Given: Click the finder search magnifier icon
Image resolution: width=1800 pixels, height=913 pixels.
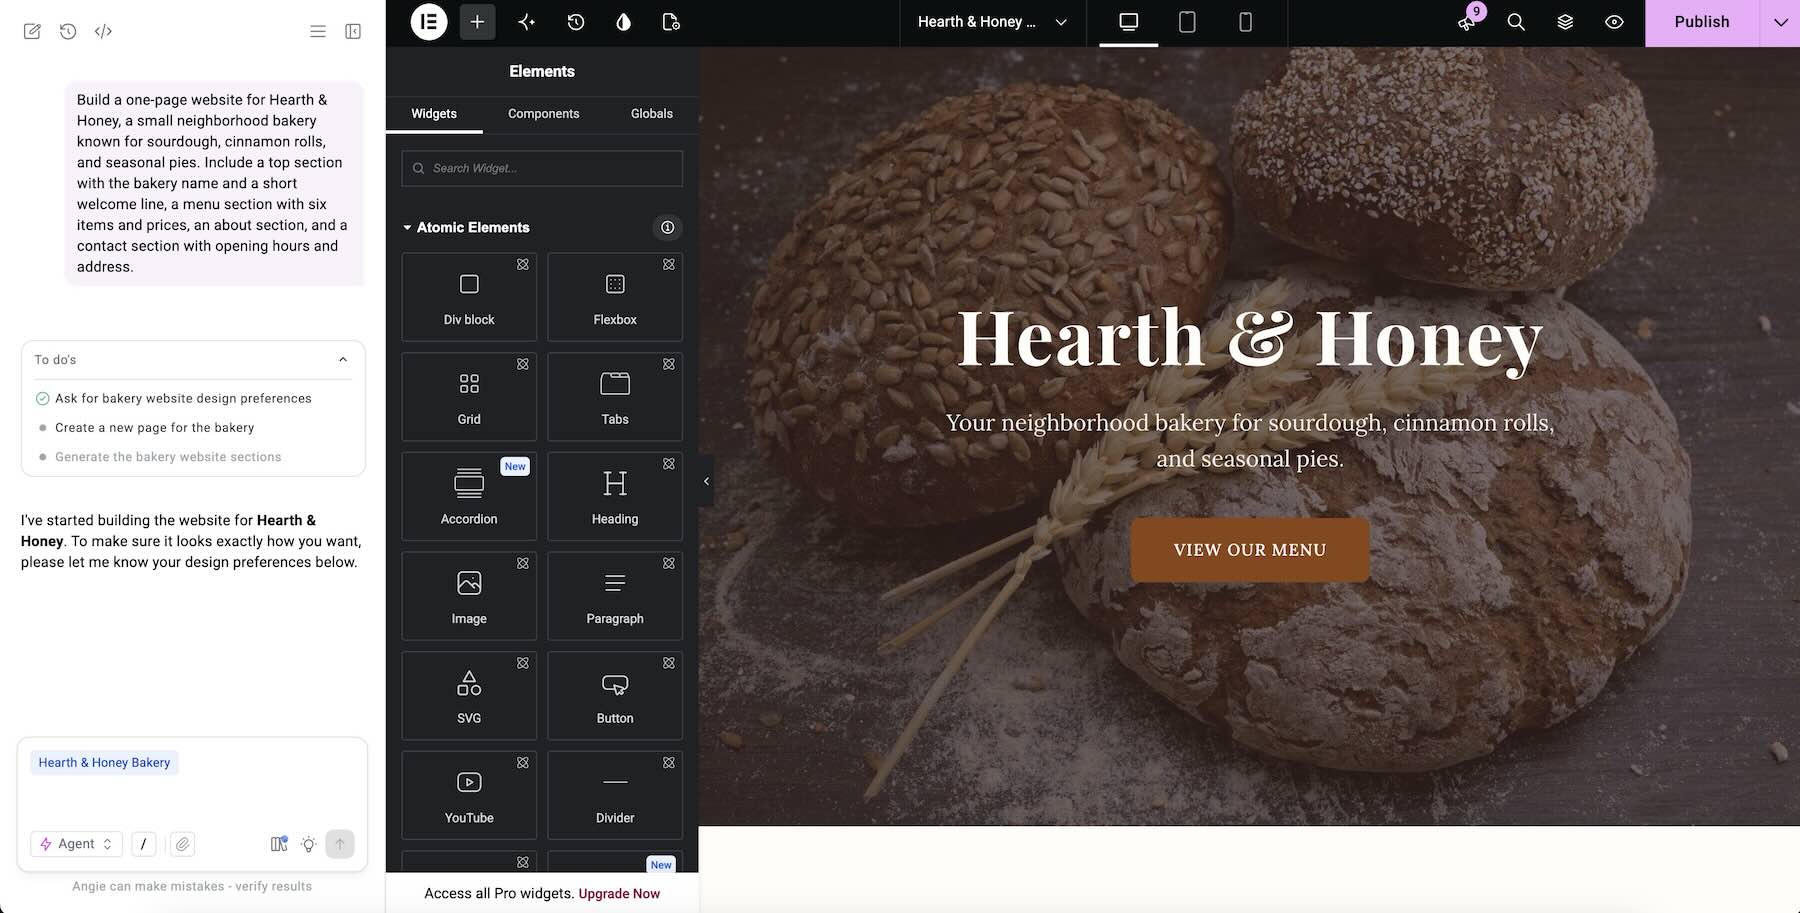Looking at the screenshot, I should [1516, 22].
